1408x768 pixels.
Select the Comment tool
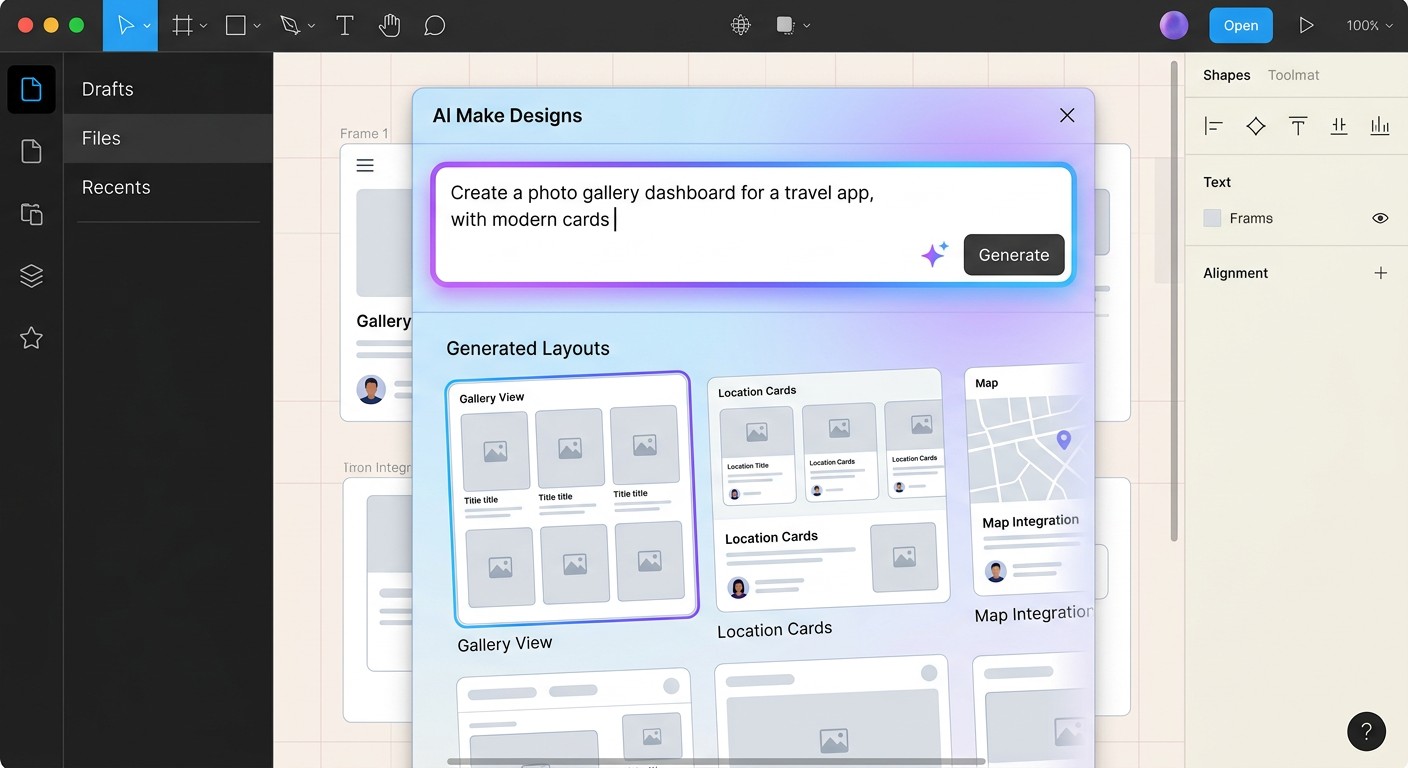pos(434,25)
